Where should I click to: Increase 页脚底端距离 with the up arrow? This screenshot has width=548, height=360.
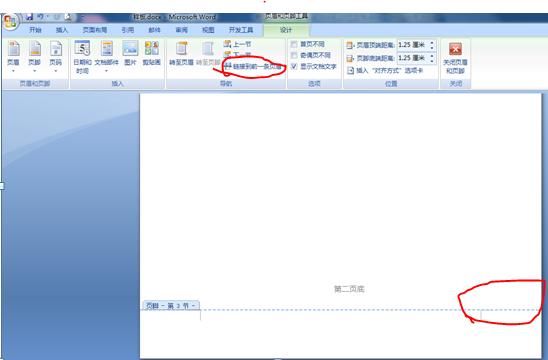point(432,55)
